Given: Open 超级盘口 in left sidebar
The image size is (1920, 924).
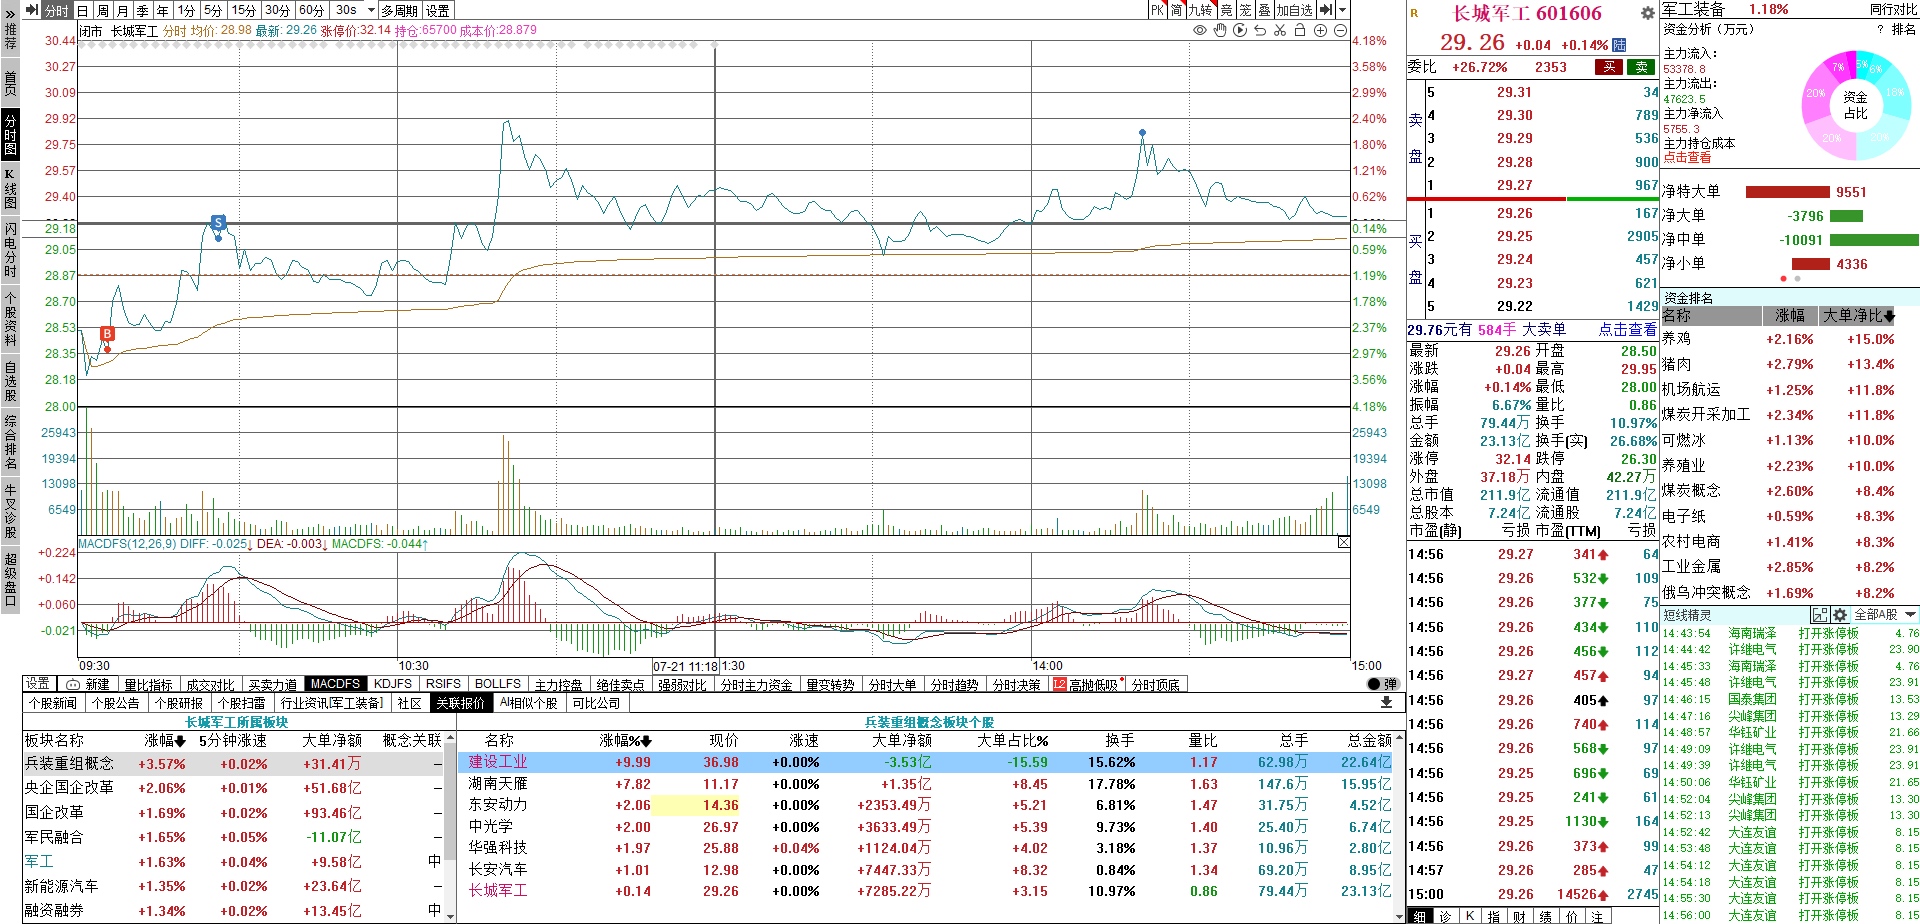Looking at the screenshot, I should coord(10,578).
